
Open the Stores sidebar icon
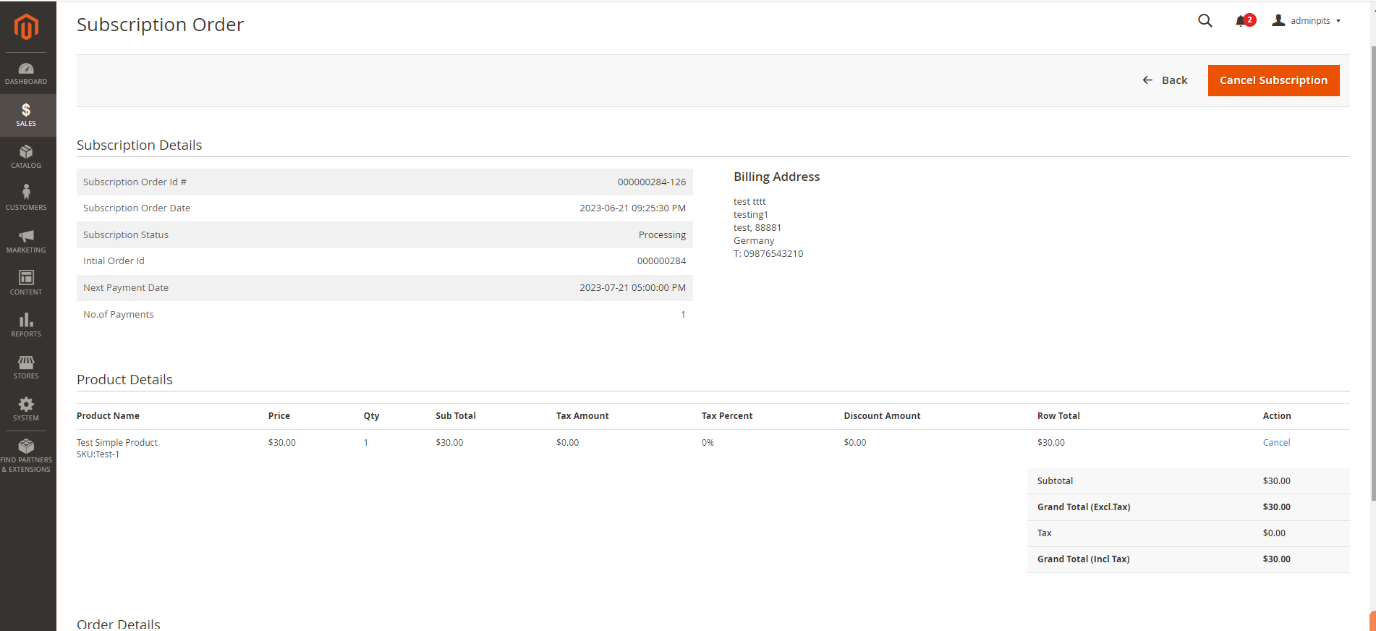26,367
